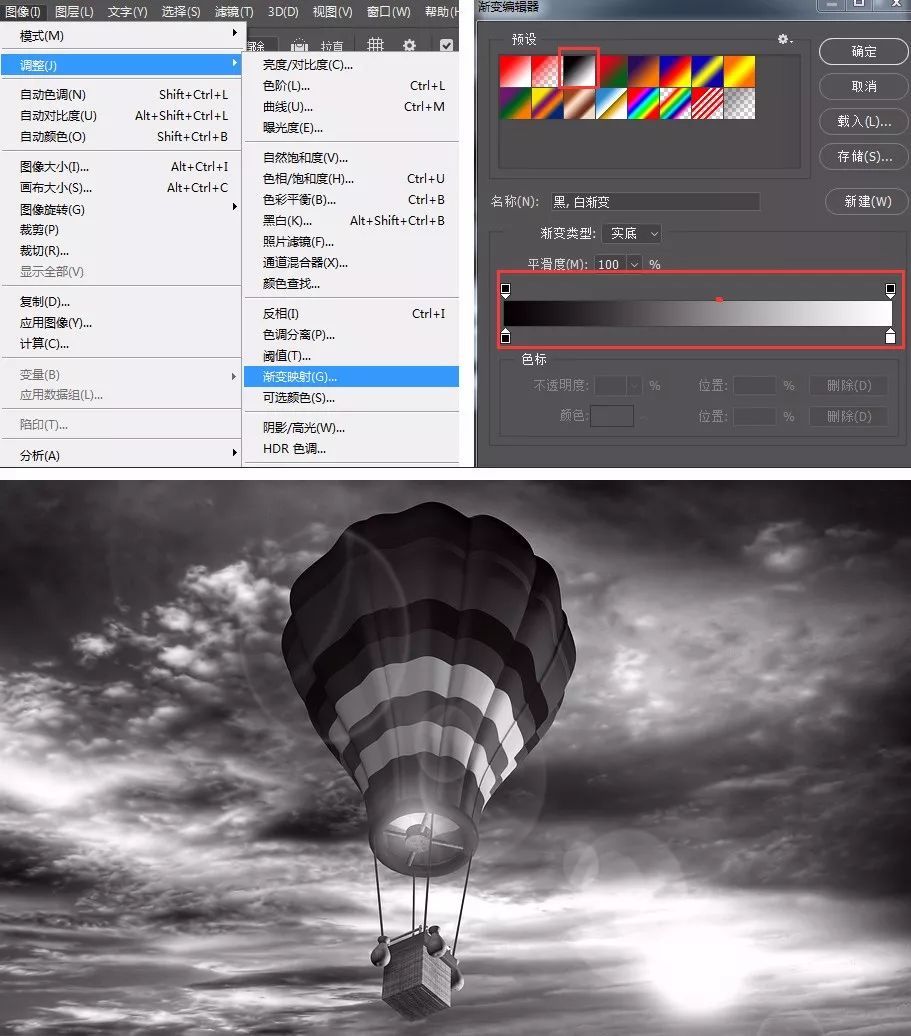The width and height of the screenshot is (911, 1036).
Task: Expand the 图像旋转(G) submenu
Action: [122, 209]
